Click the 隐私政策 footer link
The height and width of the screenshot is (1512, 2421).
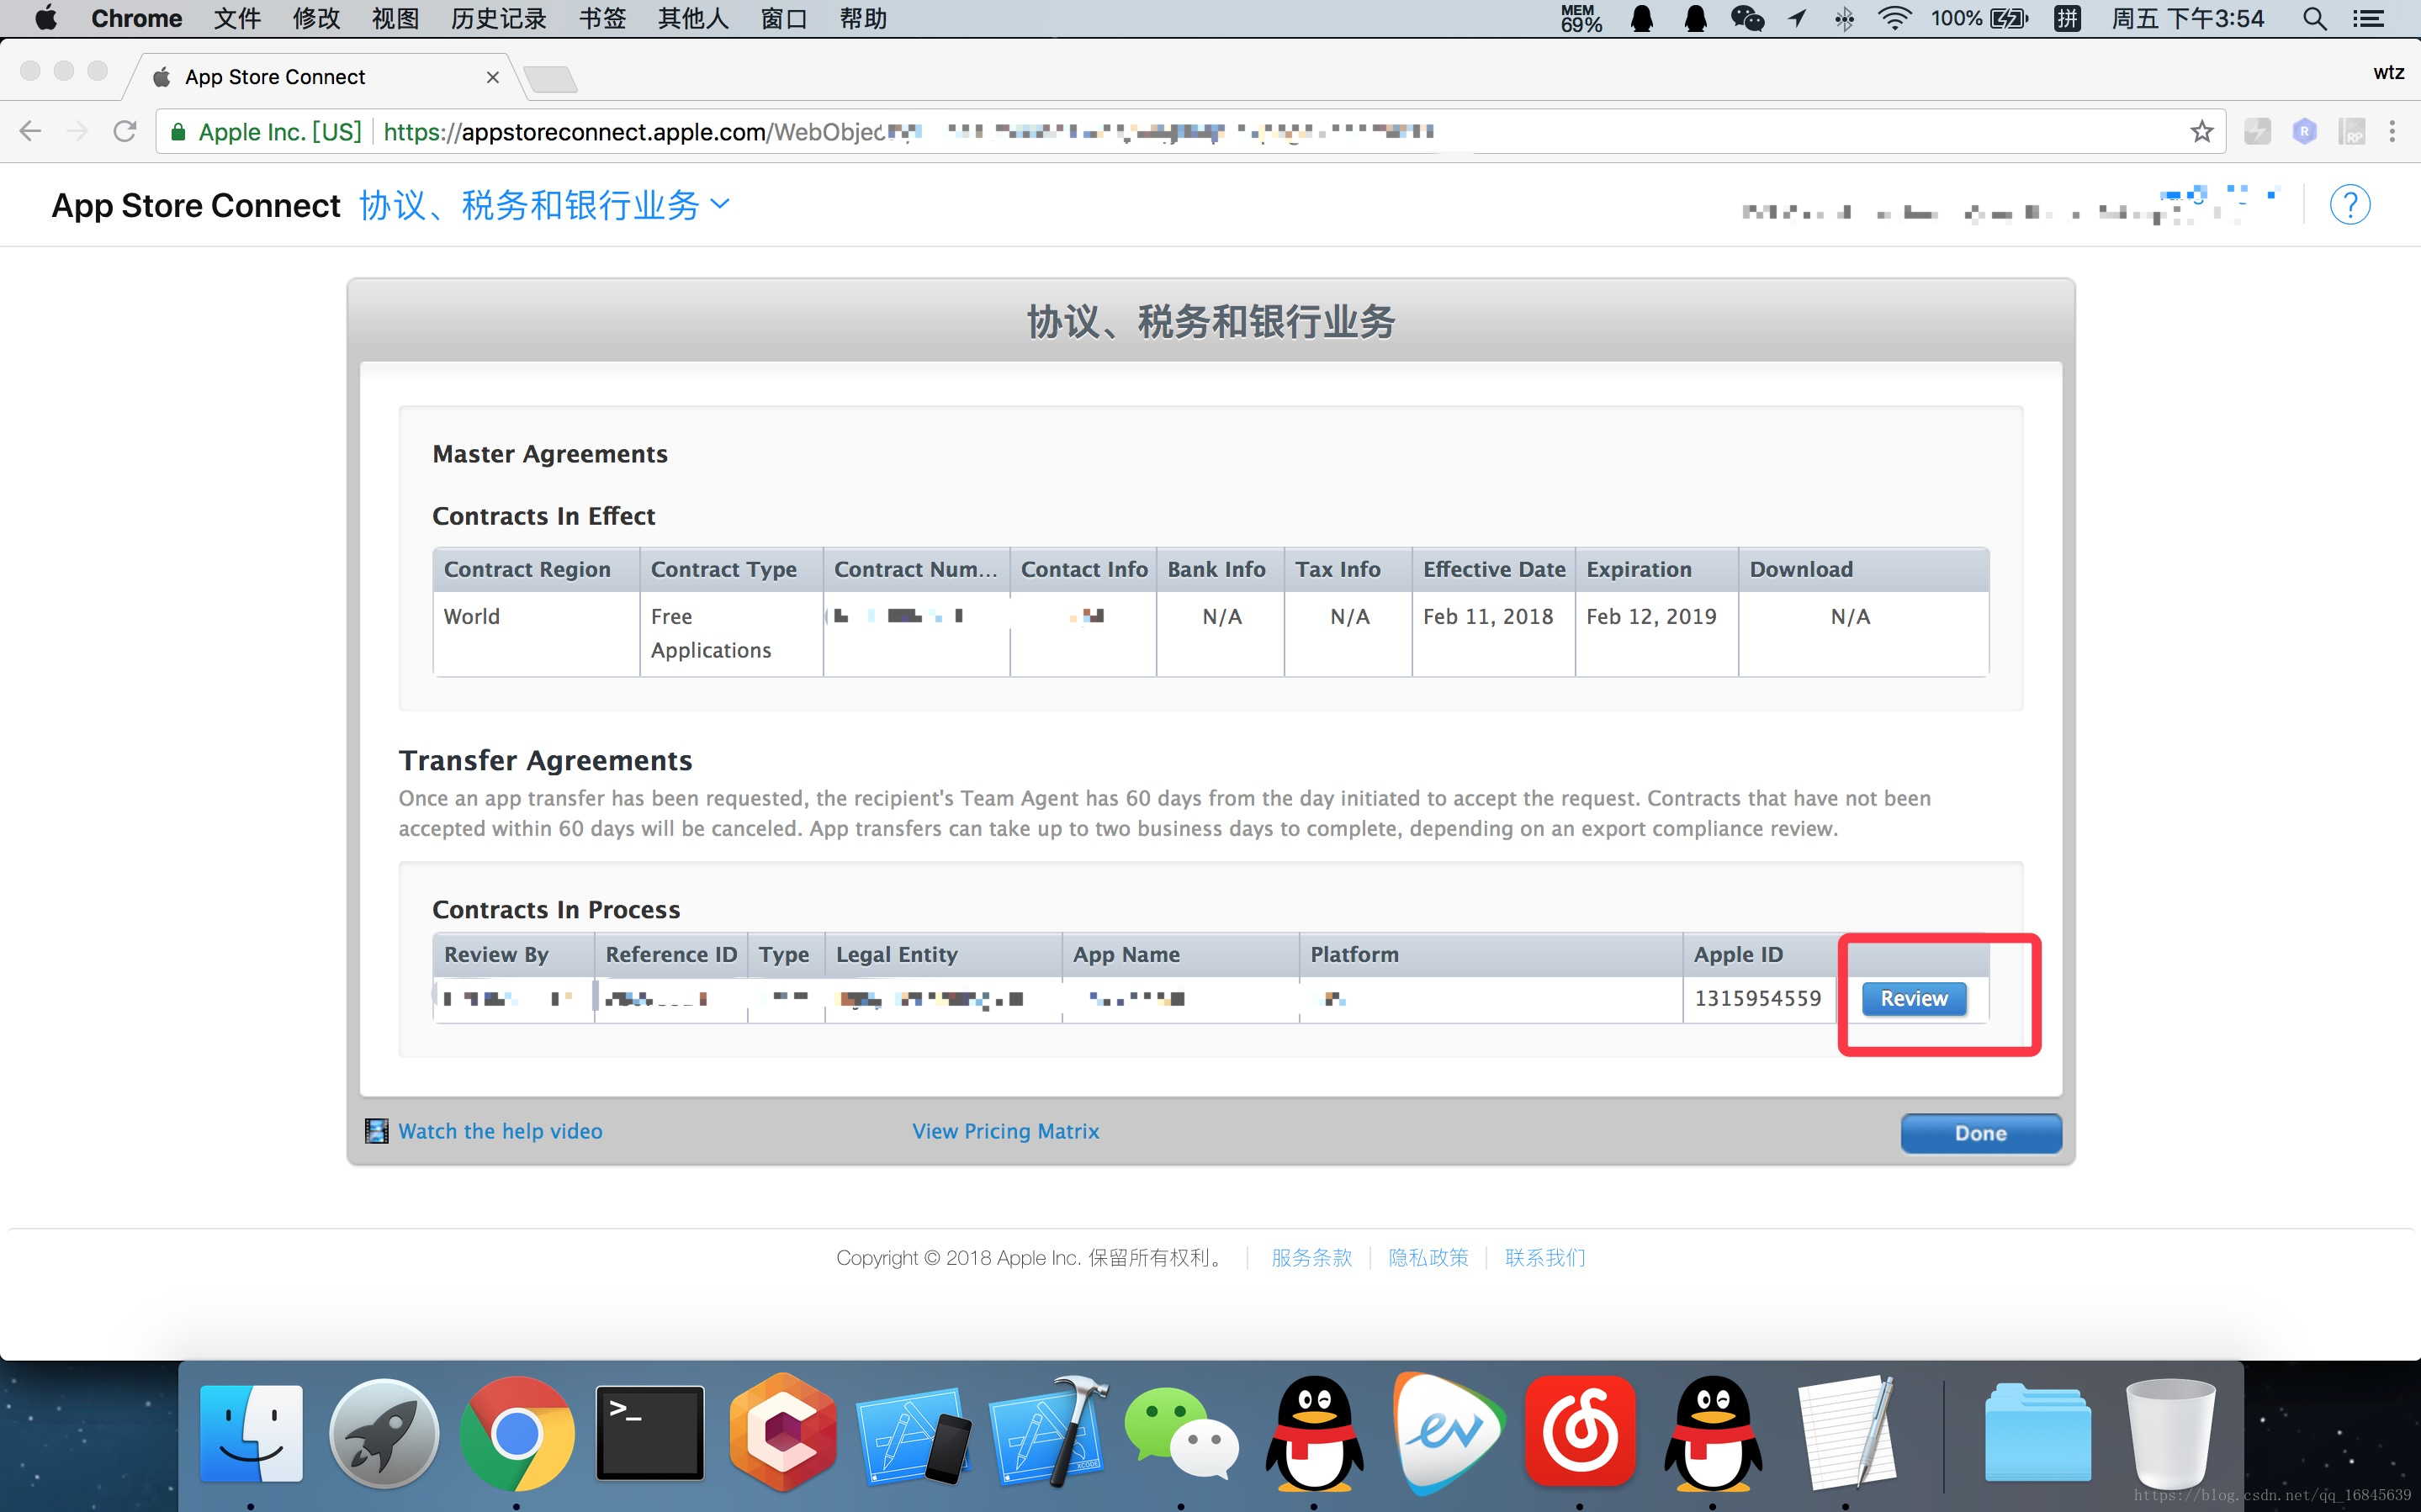(1428, 1257)
